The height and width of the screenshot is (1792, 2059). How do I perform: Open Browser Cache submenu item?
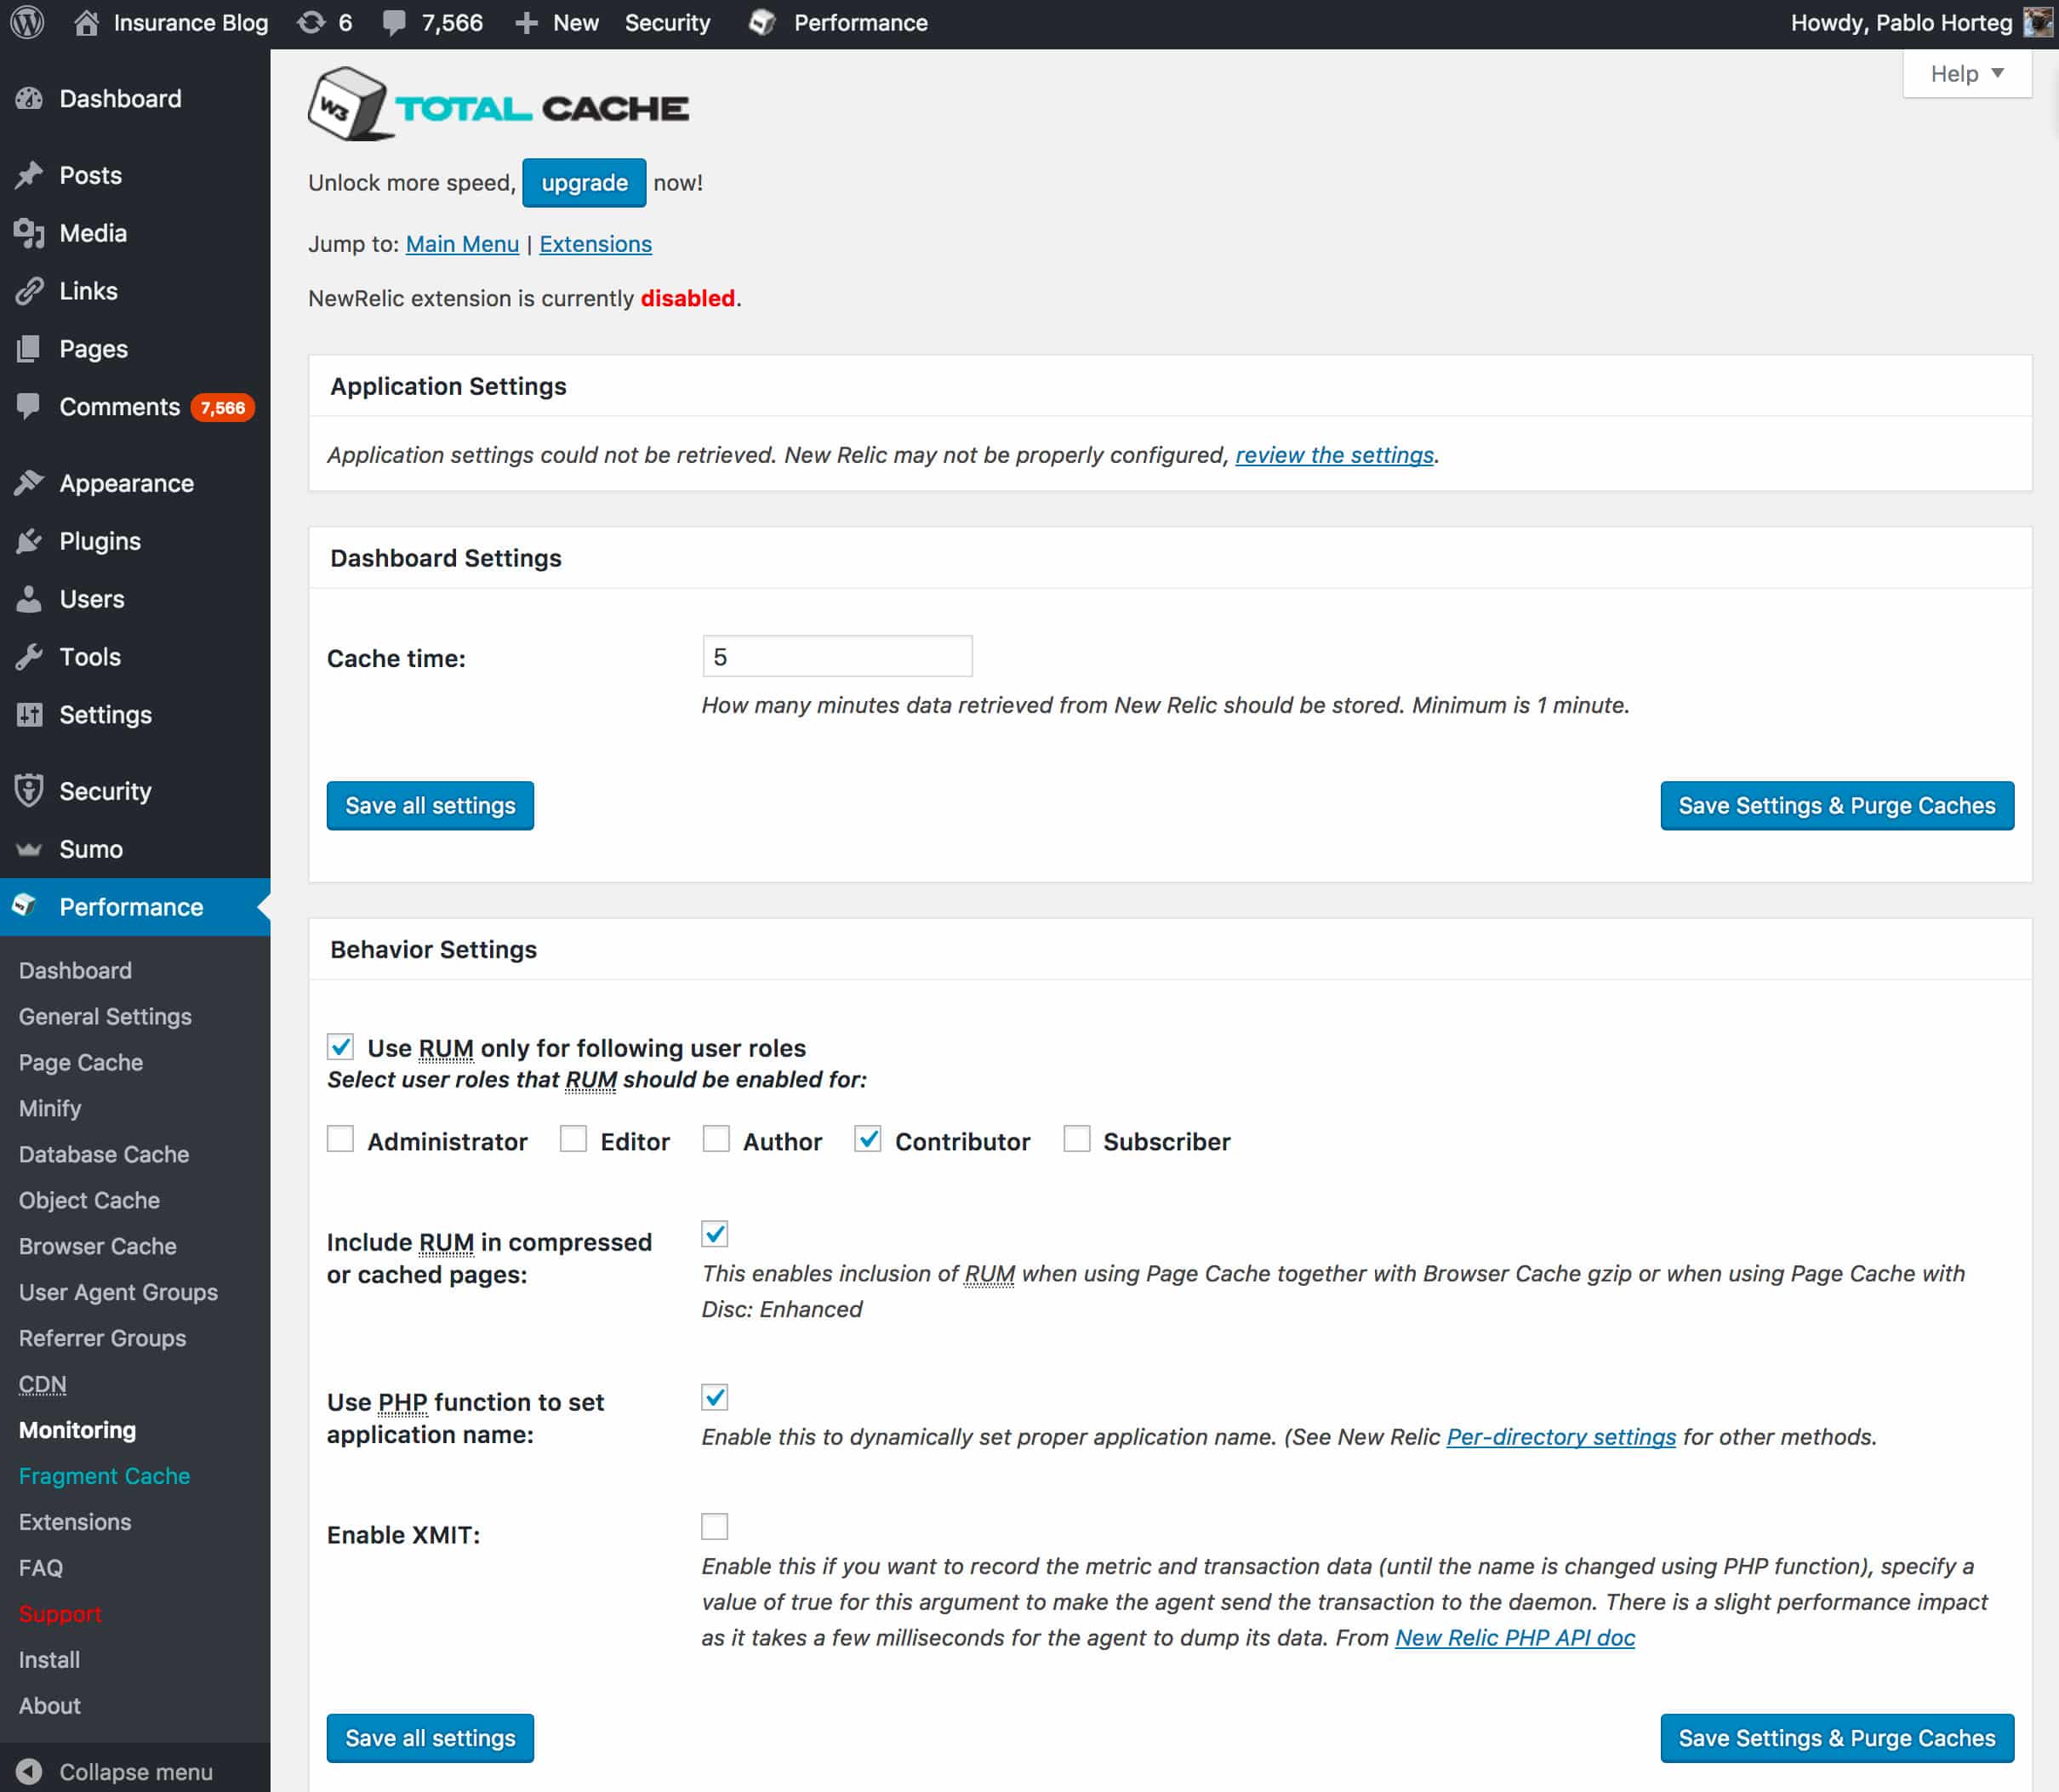pyautogui.click(x=98, y=1246)
